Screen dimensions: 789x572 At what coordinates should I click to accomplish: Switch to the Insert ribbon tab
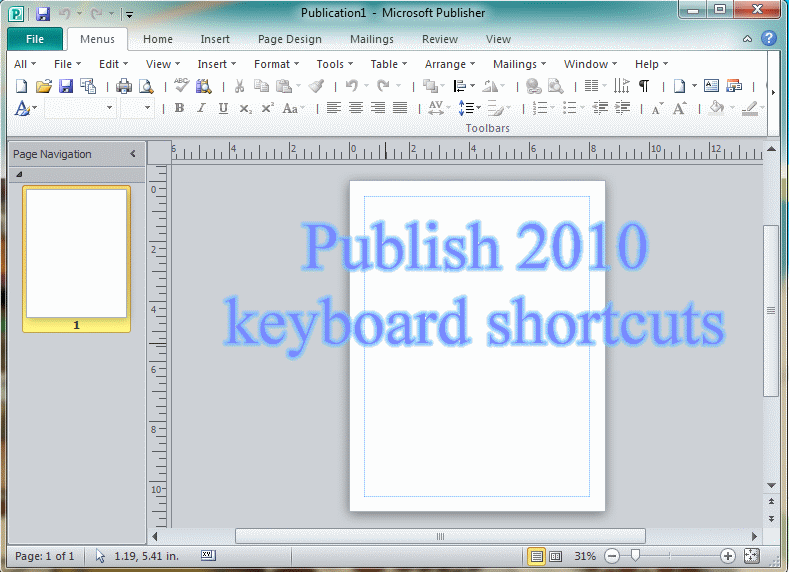(215, 39)
